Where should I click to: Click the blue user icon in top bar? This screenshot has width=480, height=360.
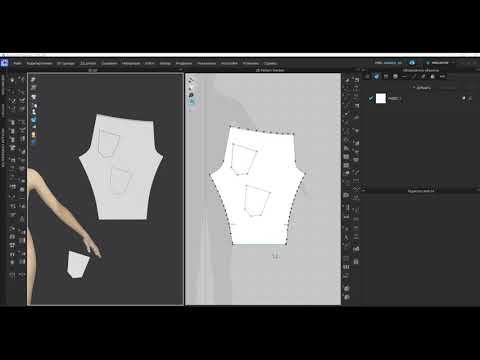(412, 63)
